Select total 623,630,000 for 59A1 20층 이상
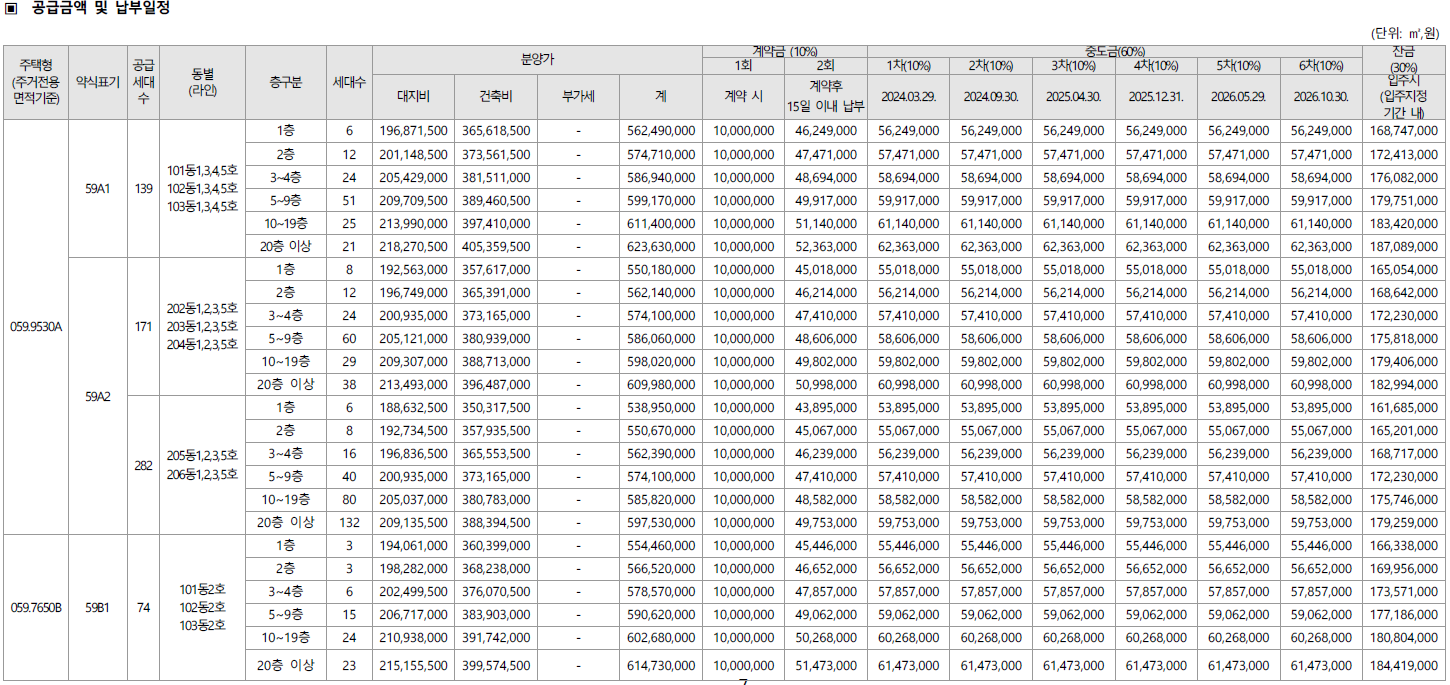The image size is (1450, 685). click(661, 246)
